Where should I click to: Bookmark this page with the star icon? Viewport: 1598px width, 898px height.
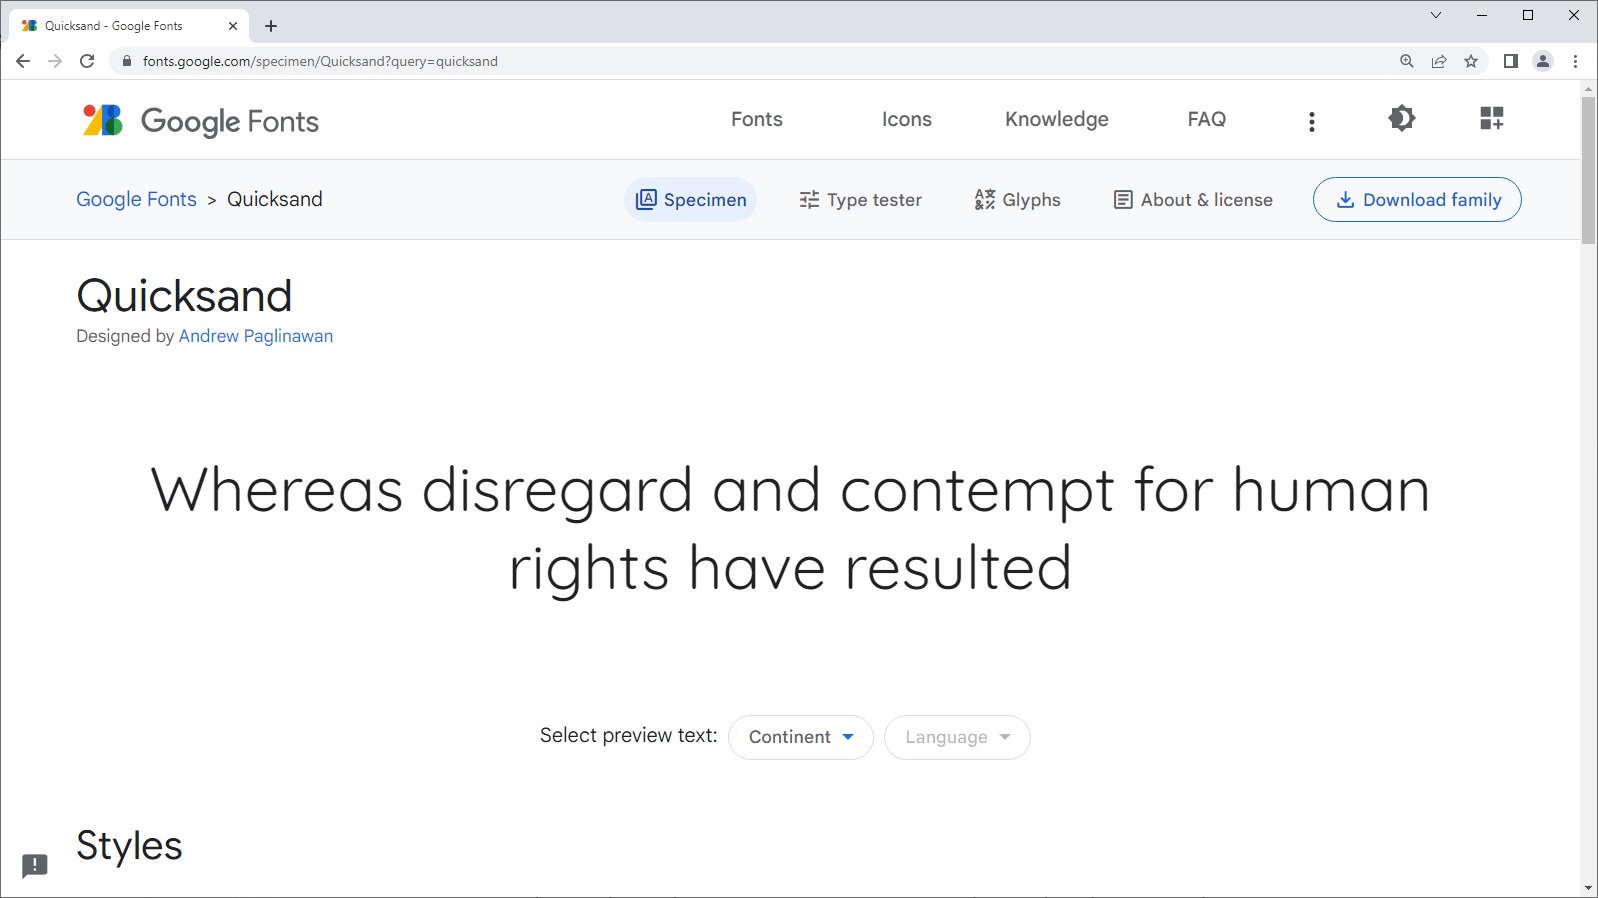tap(1471, 61)
